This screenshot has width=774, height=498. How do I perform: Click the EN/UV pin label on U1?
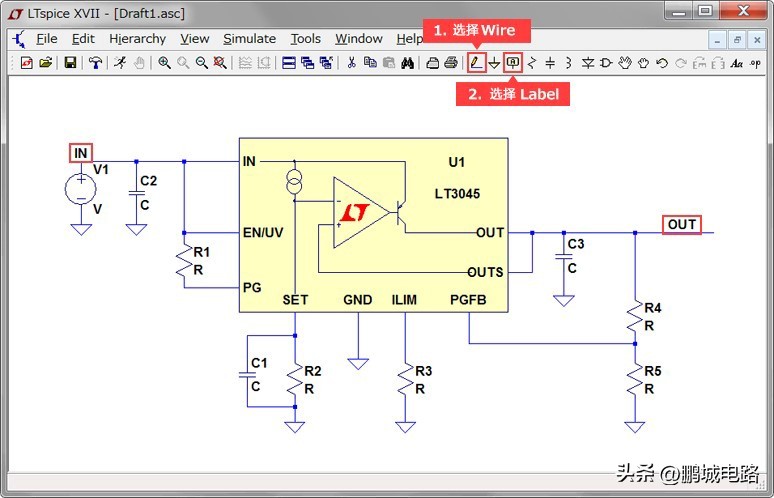click(x=263, y=232)
